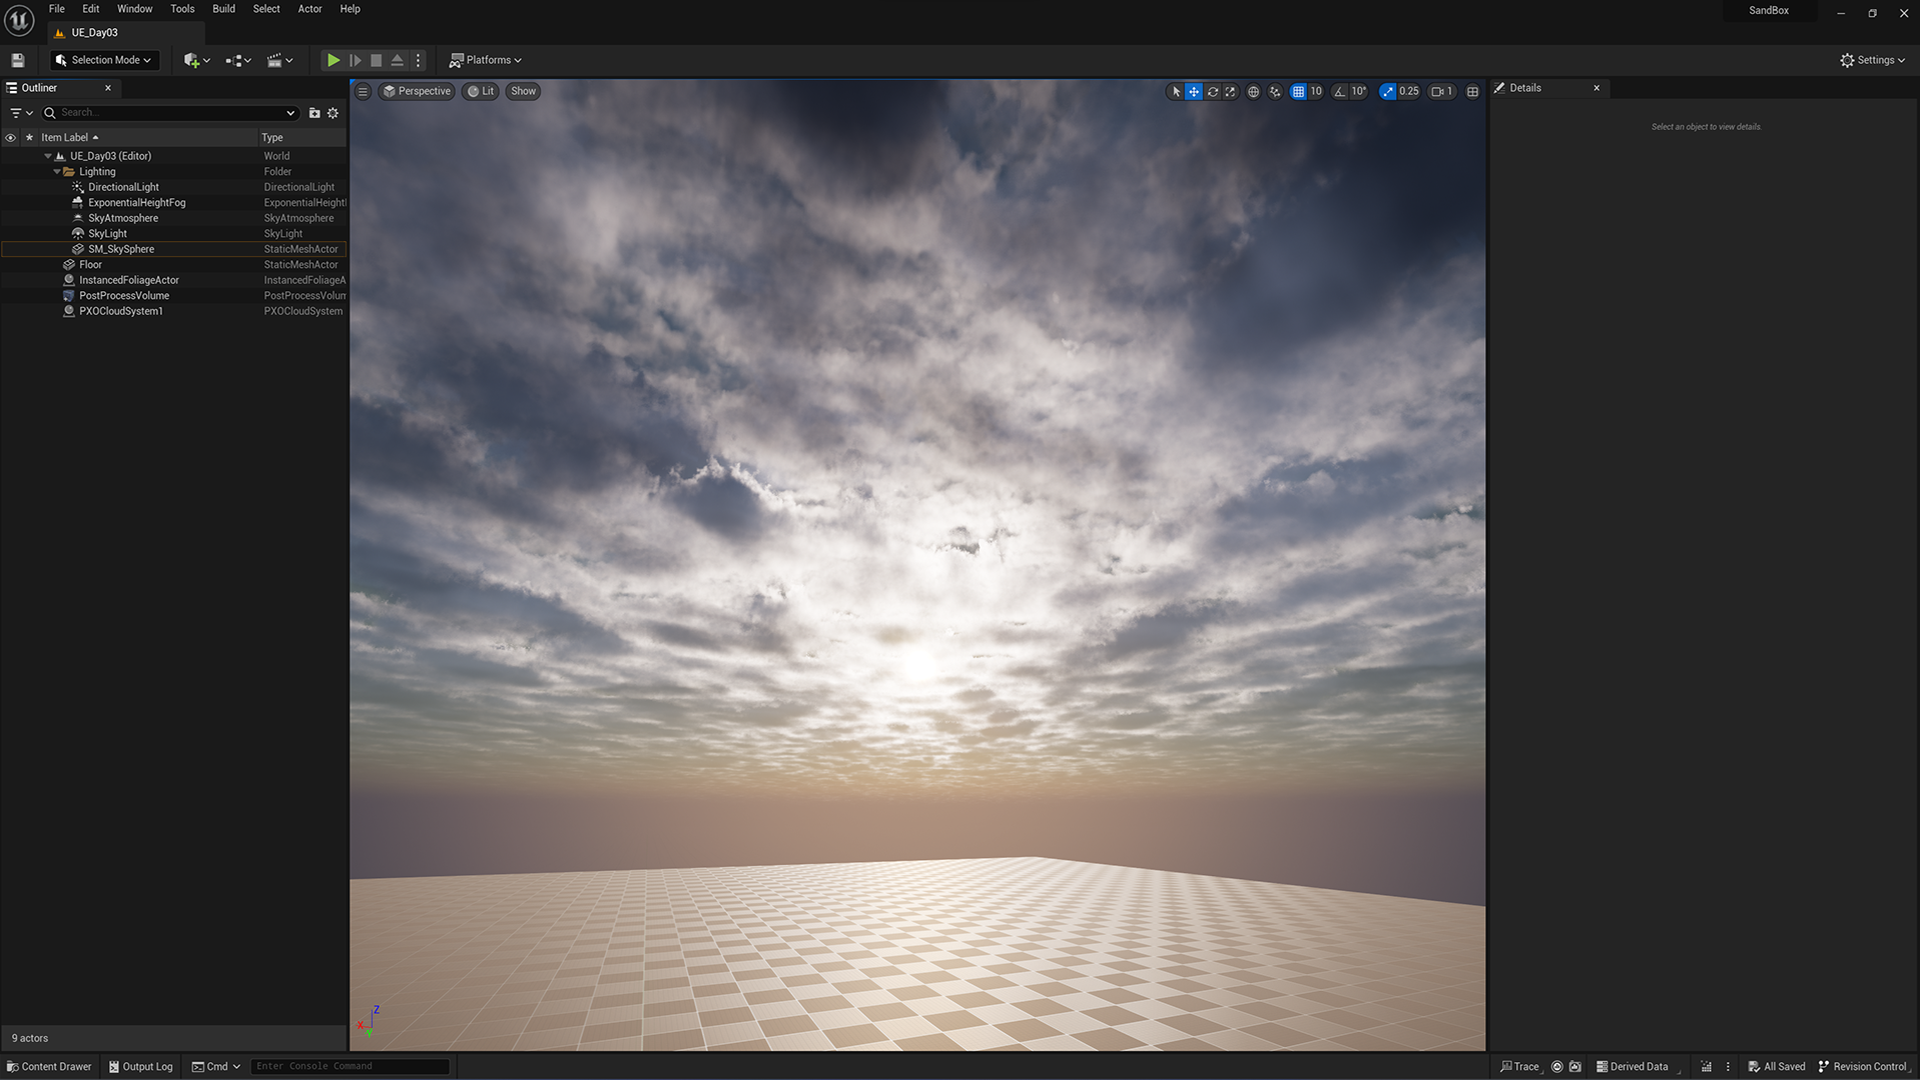Select the rotate transform tool
1920x1080 pixels.
point(1212,91)
